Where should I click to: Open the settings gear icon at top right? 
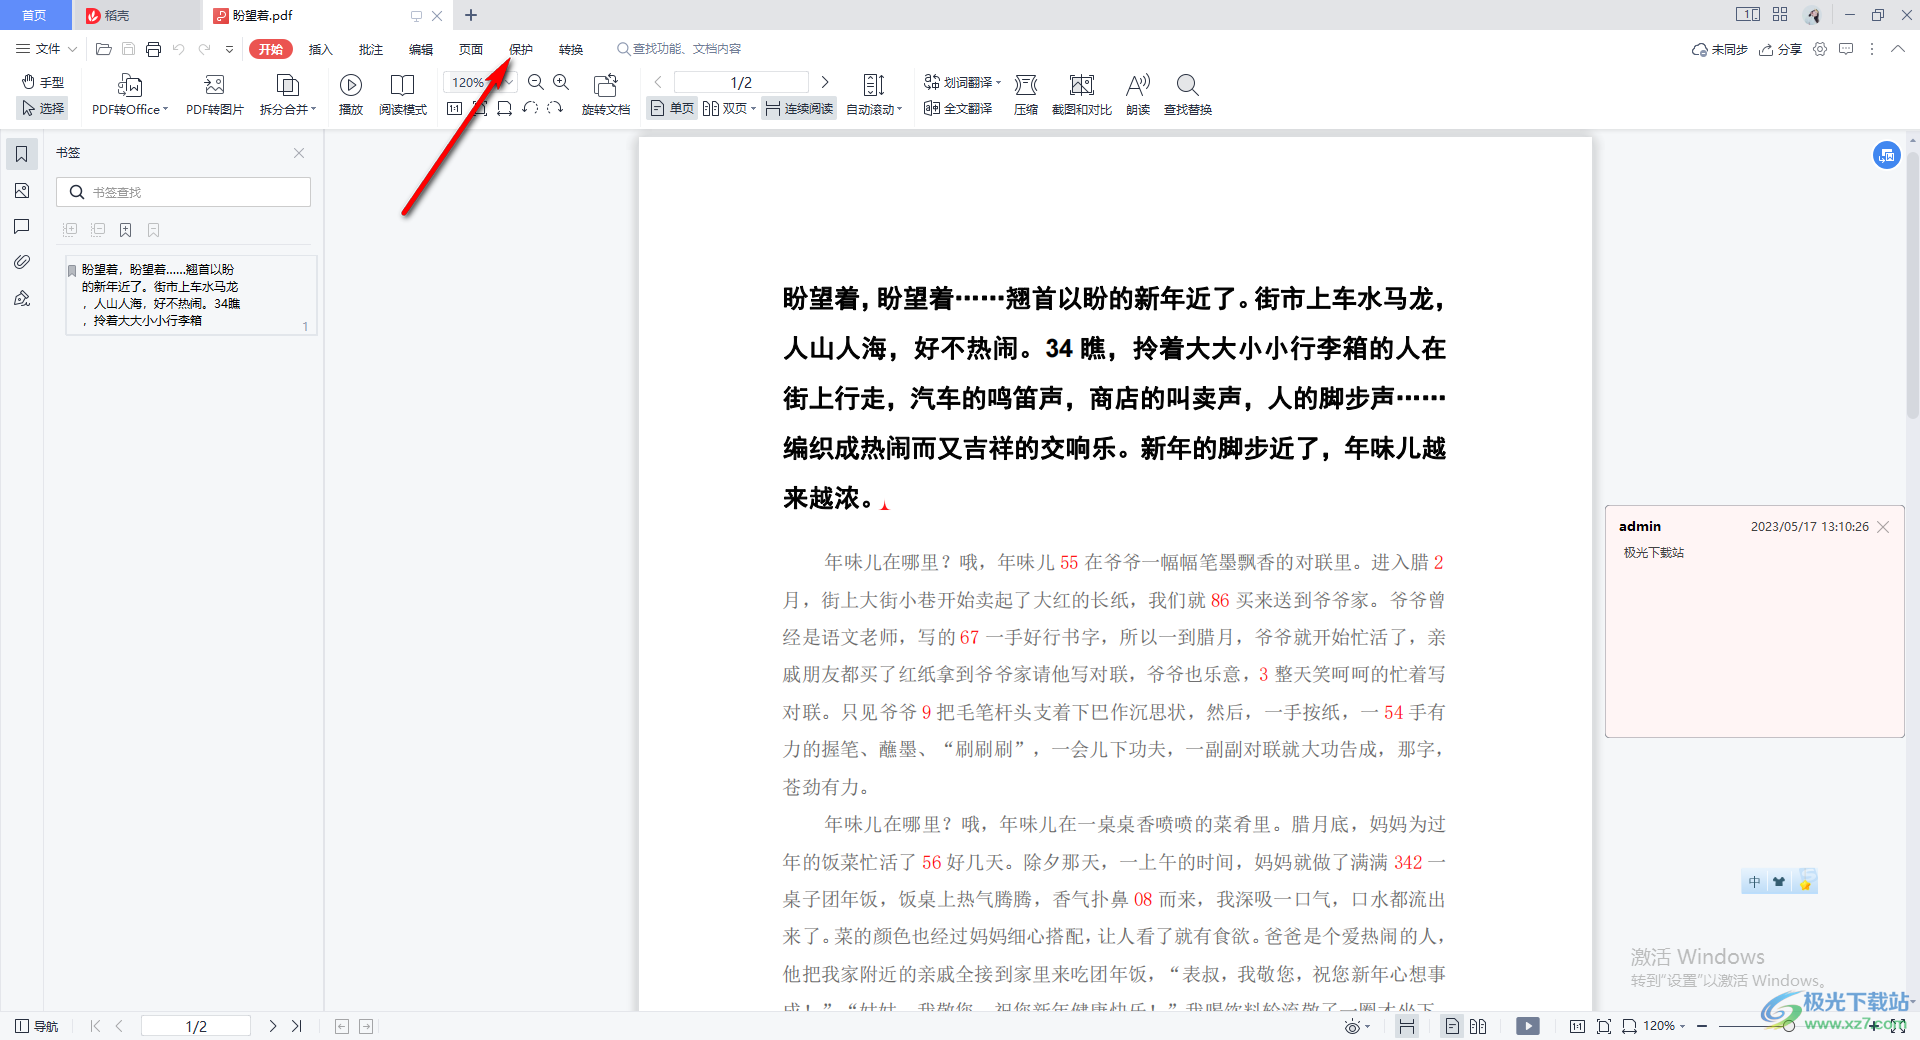pos(1820,49)
